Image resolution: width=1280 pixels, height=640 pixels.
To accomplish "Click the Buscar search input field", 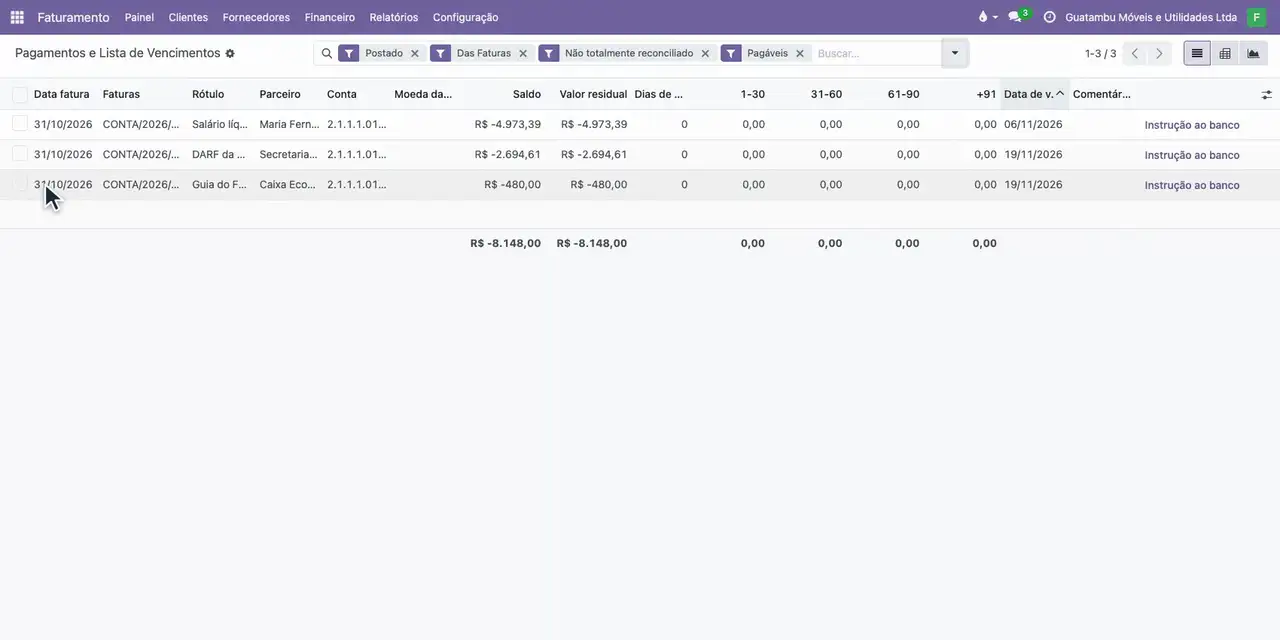I will (x=877, y=53).
